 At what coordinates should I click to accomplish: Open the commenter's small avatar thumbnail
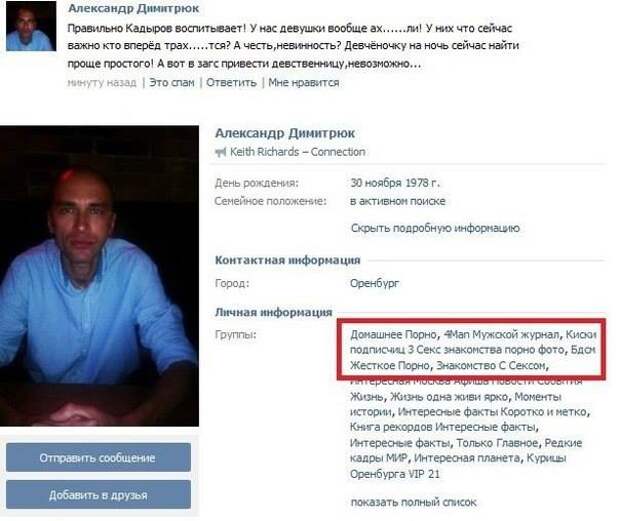31,26
